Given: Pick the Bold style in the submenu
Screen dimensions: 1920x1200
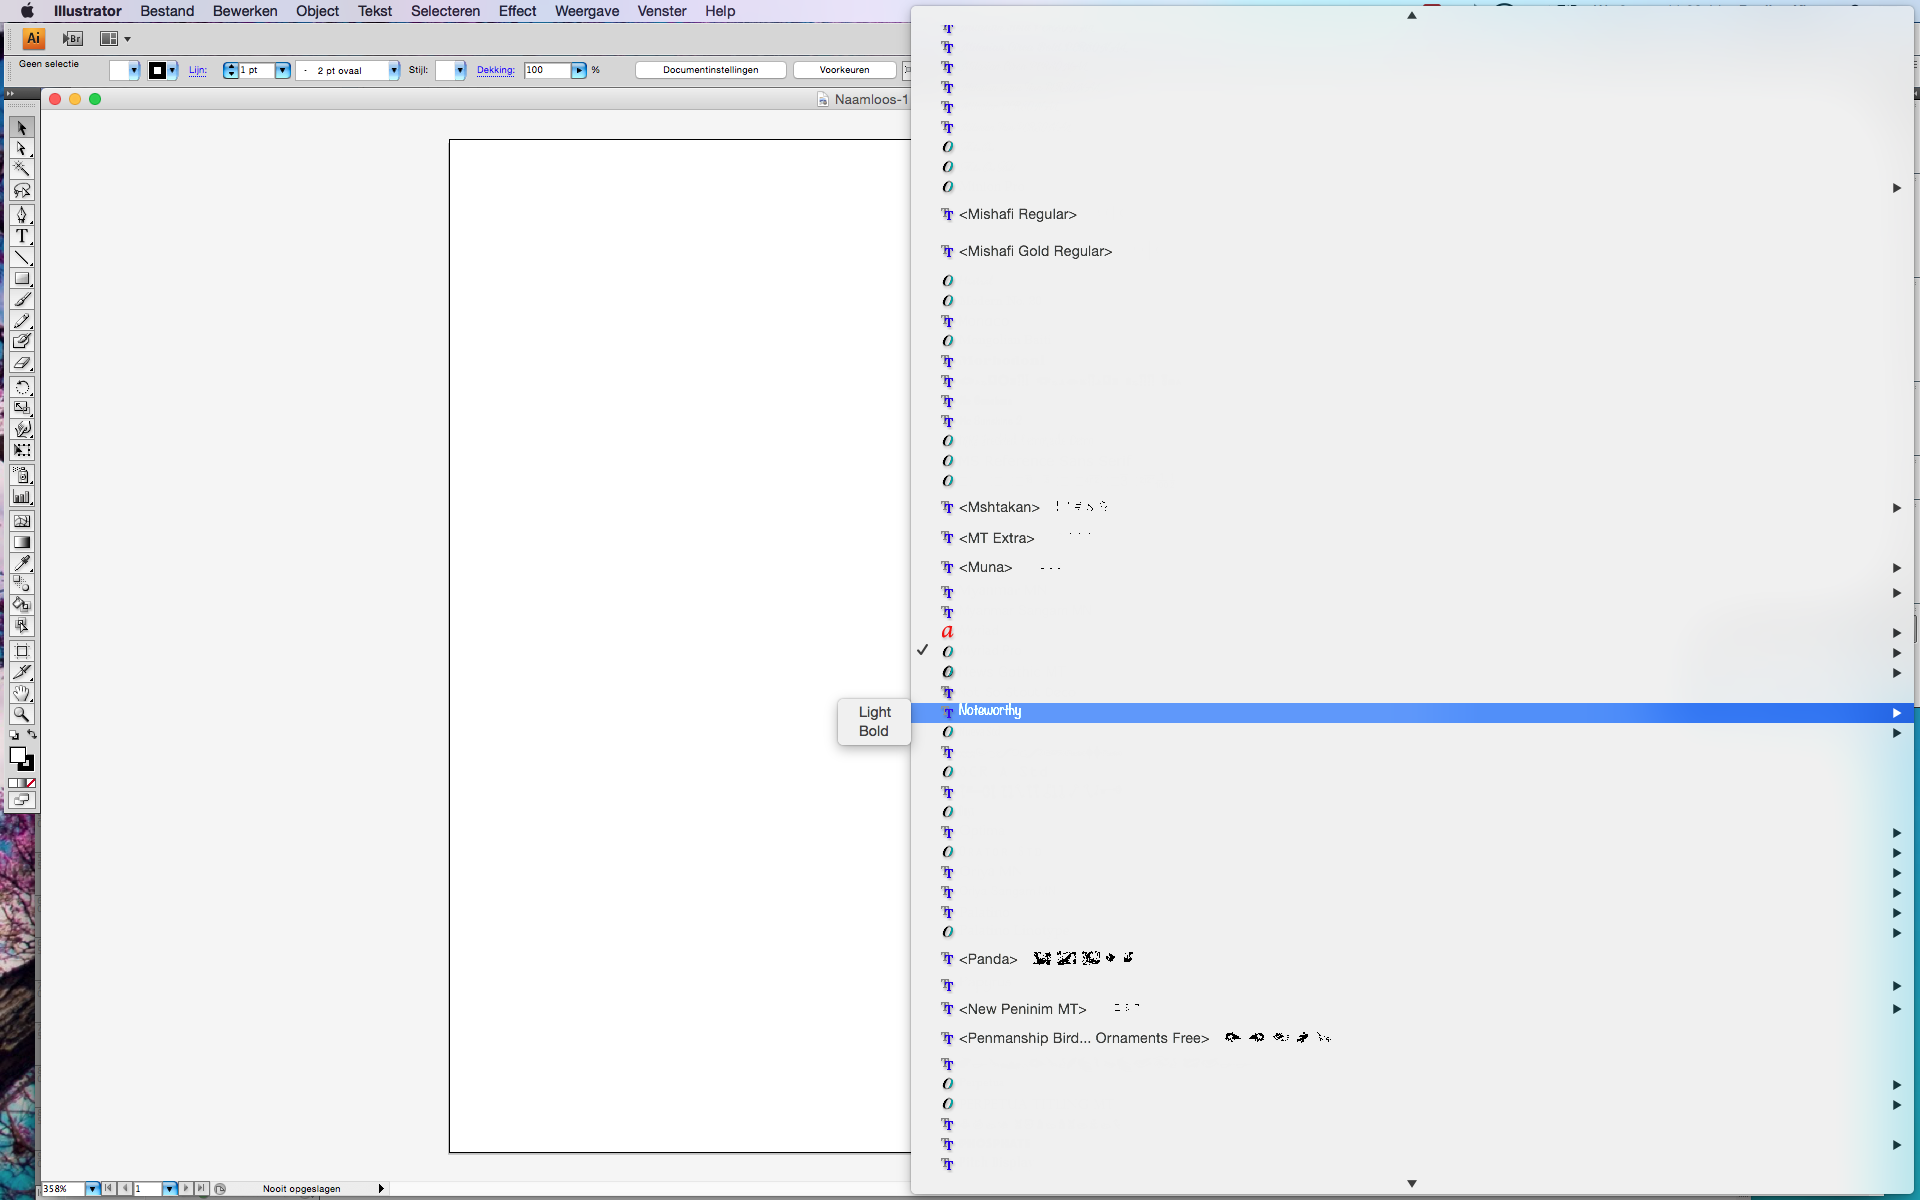Looking at the screenshot, I should tap(873, 731).
